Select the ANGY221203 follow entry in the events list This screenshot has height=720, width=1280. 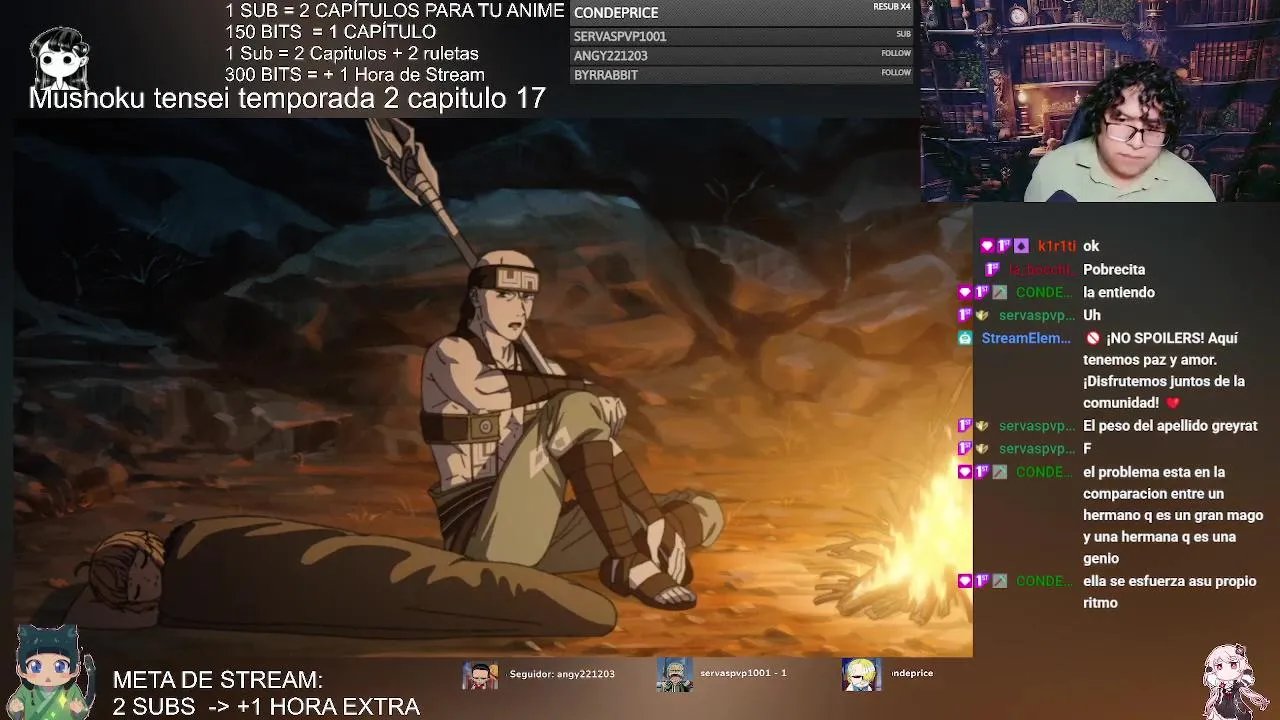[x=742, y=56]
